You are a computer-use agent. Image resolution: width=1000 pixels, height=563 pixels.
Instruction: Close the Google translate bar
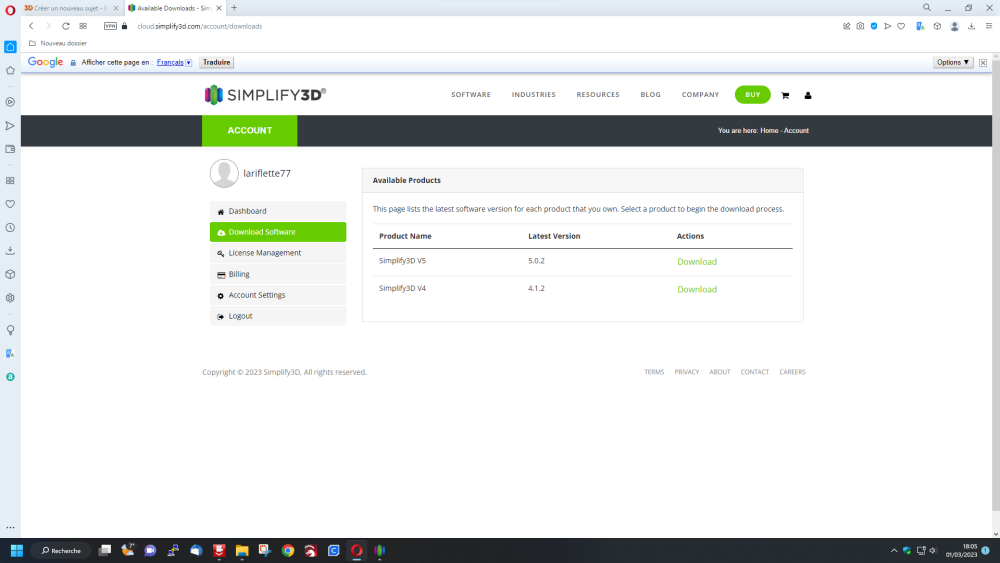click(983, 62)
